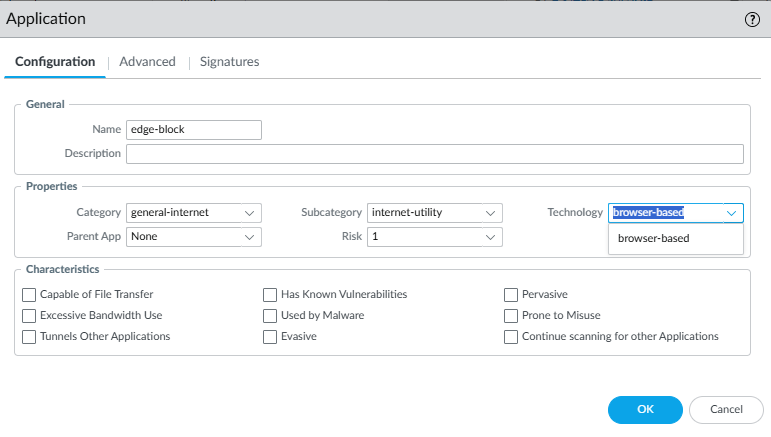Expand the Parent App dropdown
Screen dimensions: 771x437
(x=193, y=237)
